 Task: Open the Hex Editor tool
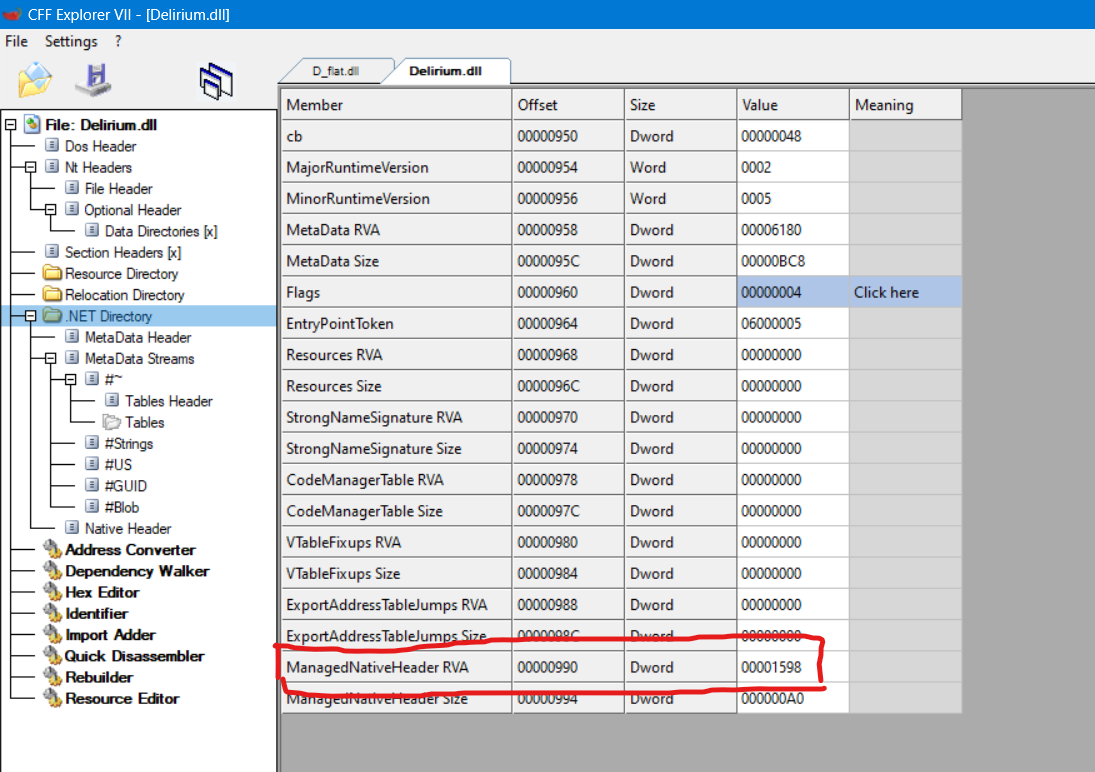tap(101, 592)
